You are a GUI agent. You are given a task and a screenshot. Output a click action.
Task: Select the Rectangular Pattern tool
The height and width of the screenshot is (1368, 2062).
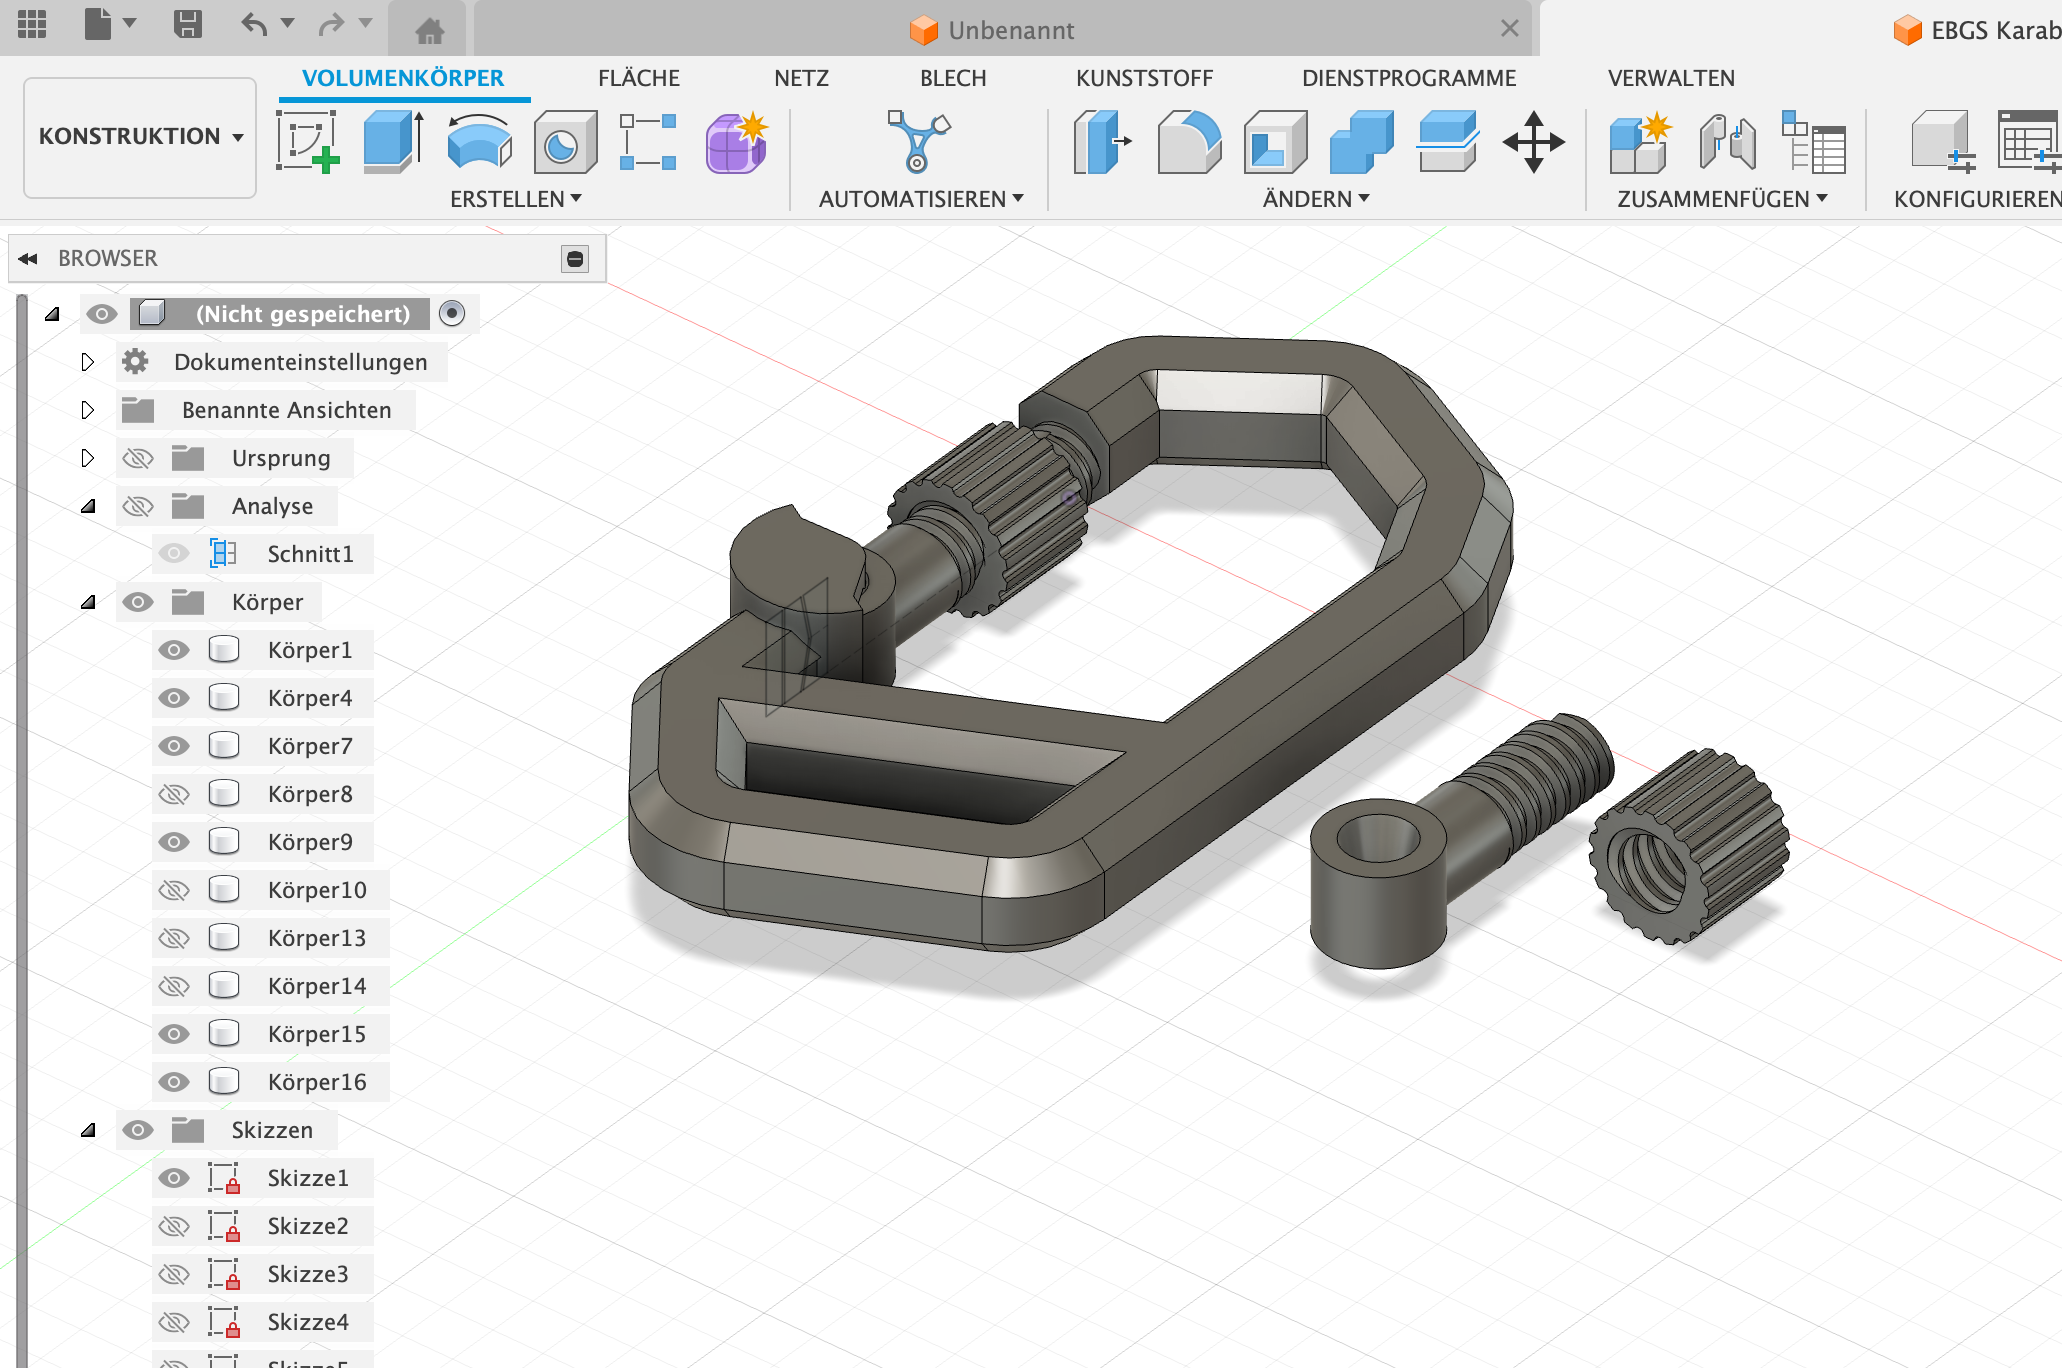tap(648, 143)
